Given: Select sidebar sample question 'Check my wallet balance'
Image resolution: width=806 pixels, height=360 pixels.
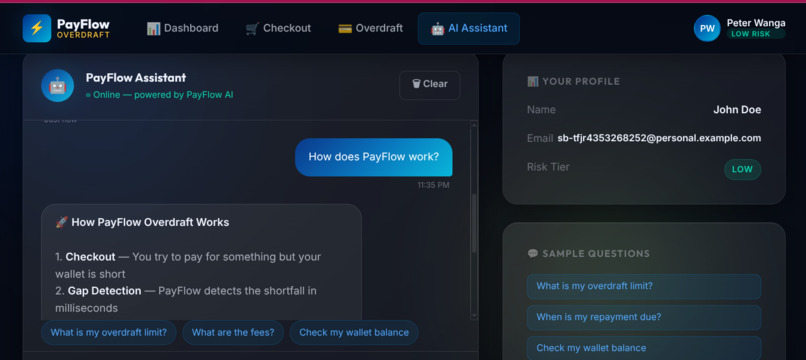Looking at the screenshot, I should 644,348.
